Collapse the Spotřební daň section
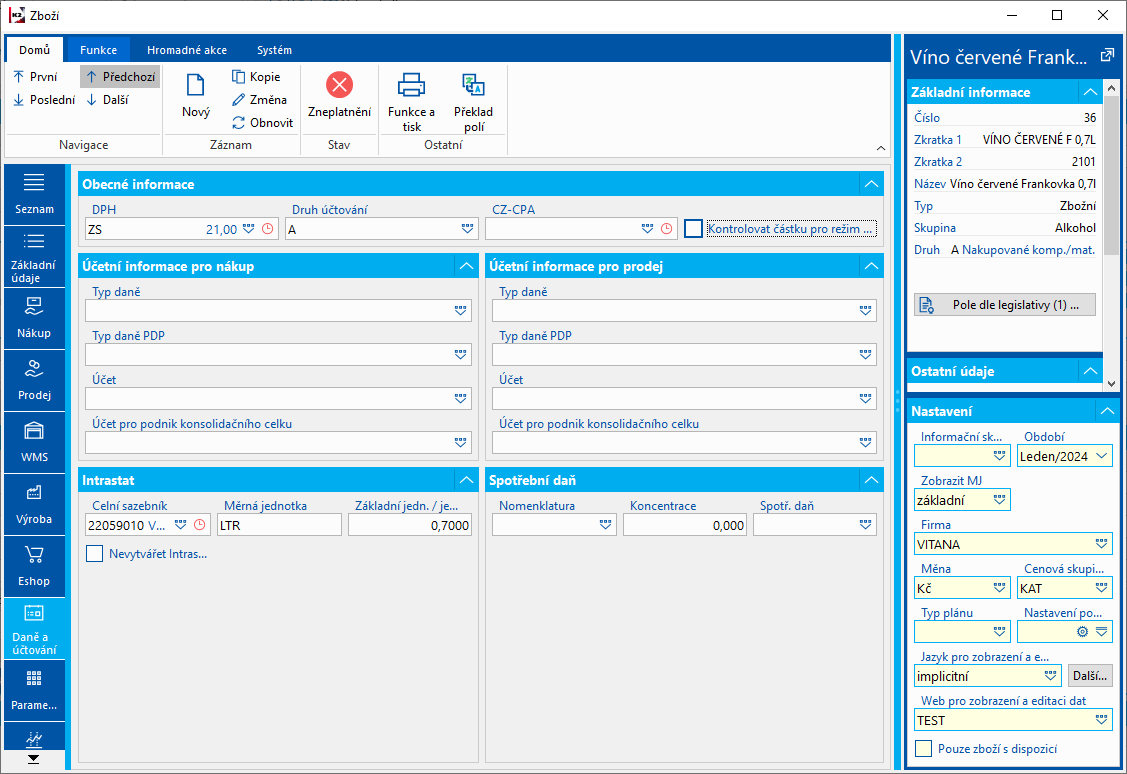This screenshot has width=1127, height=774. 871,480
